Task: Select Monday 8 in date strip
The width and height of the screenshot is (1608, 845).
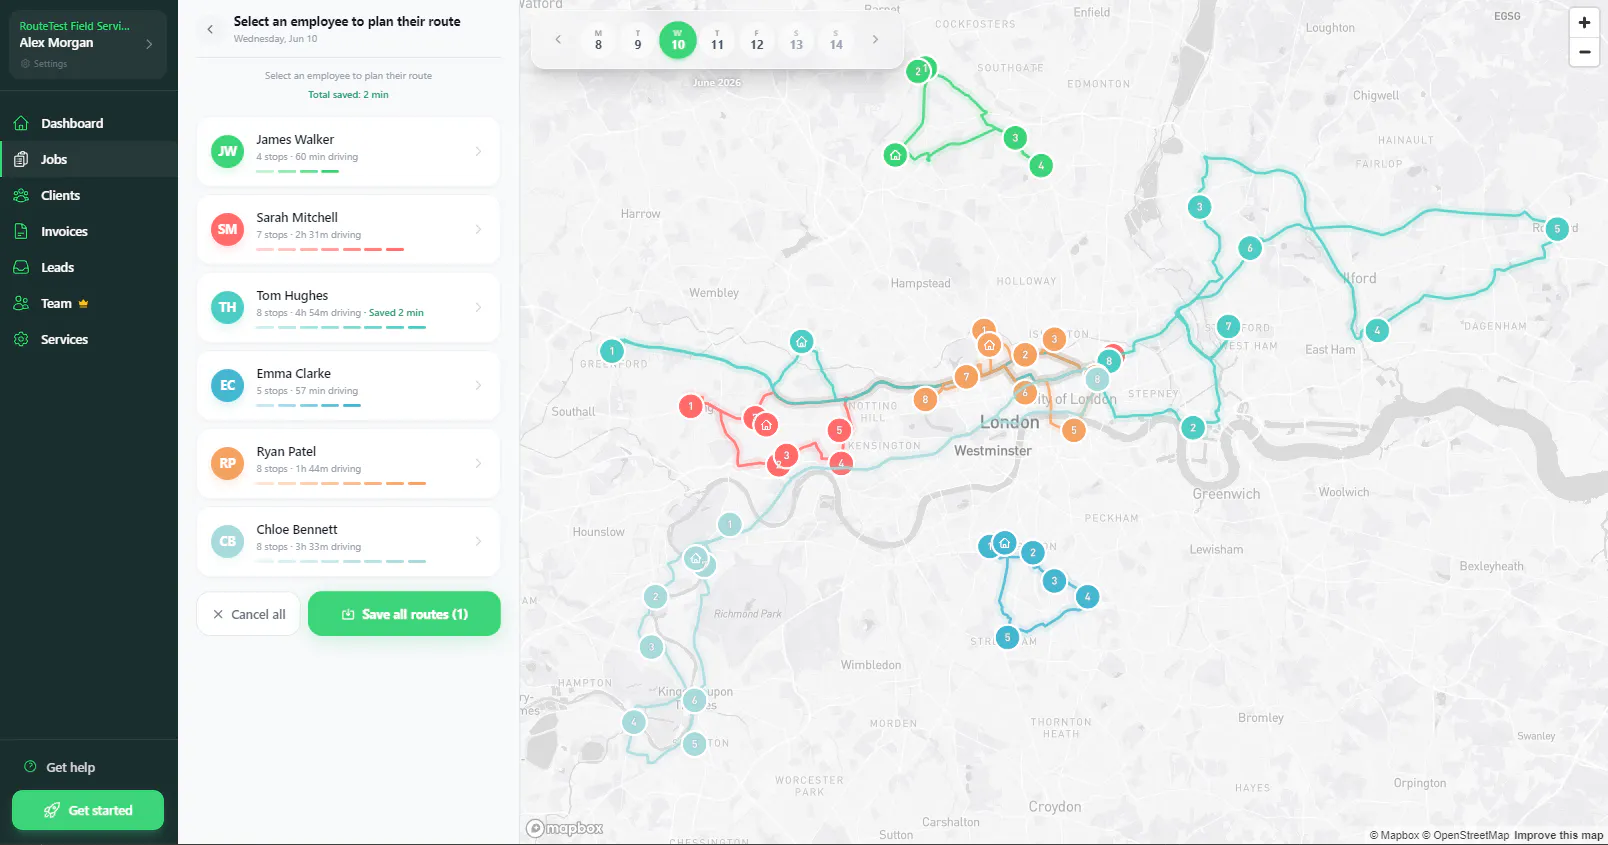Action: 598,40
